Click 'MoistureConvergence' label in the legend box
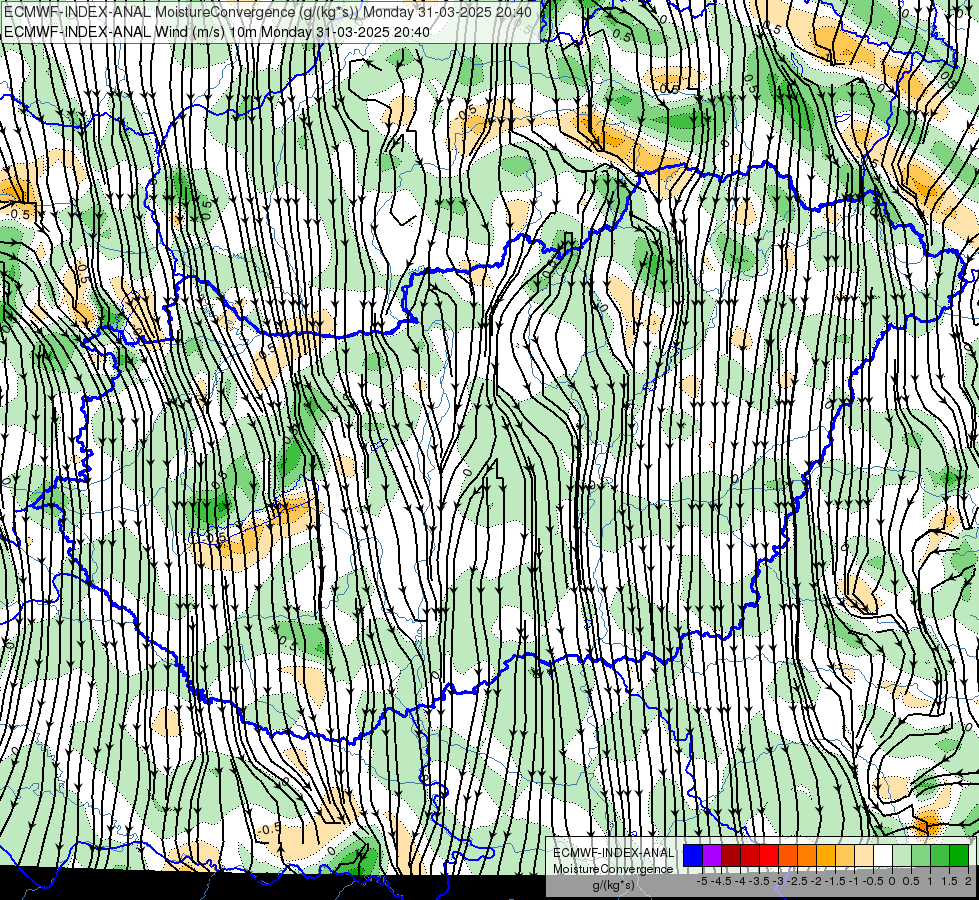979x900 pixels. pyautogui.click(x=613, y=869)
